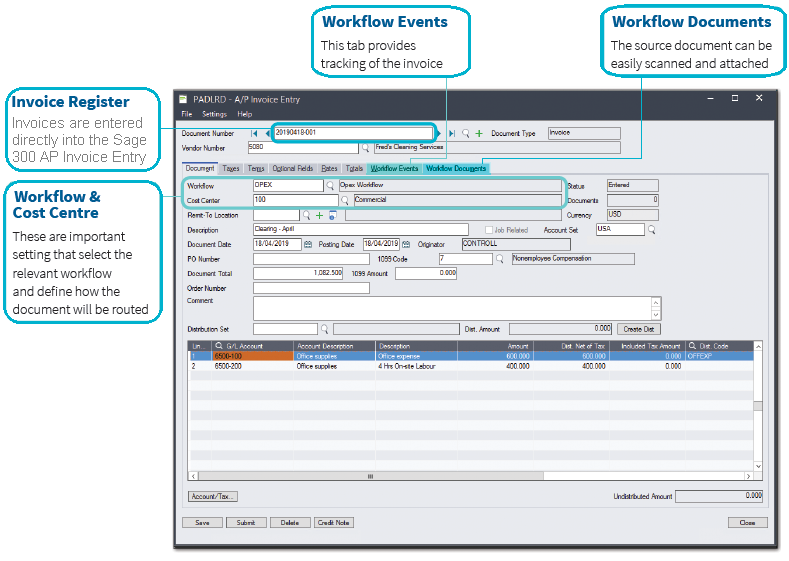Open the Account Set finder icon

click(x=652, y=230)
